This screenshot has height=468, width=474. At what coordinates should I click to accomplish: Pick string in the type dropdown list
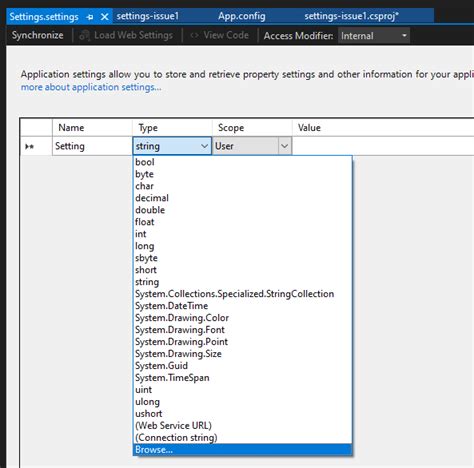242,282
